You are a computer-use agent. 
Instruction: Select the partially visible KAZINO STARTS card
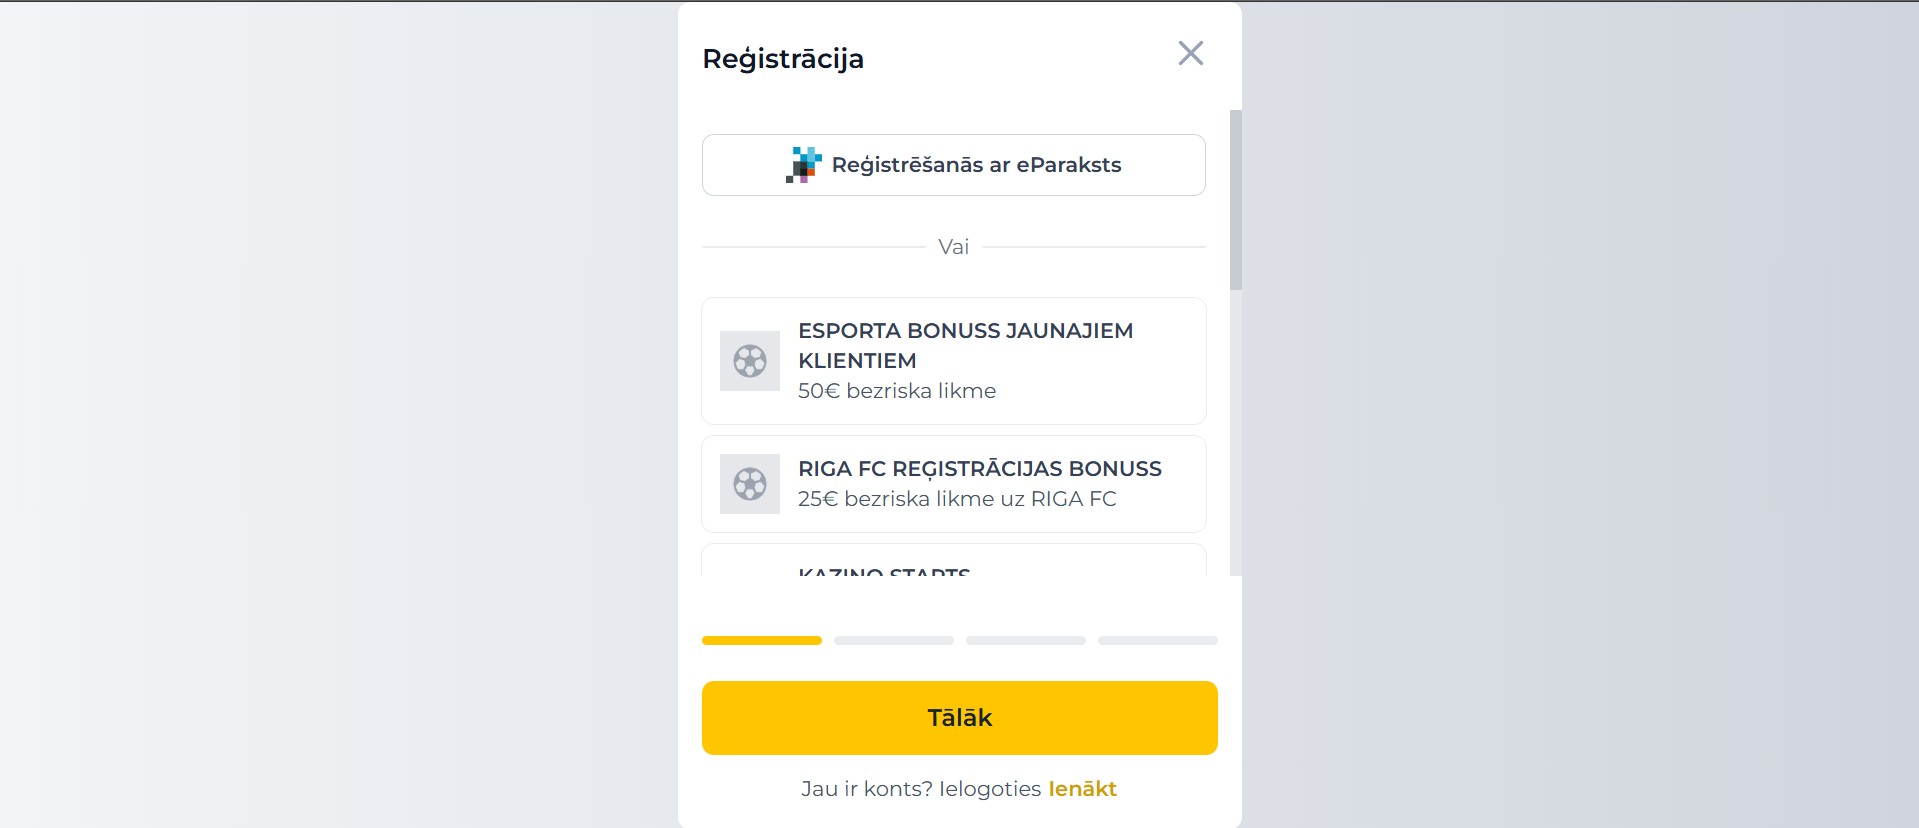[x=954, y=560]
